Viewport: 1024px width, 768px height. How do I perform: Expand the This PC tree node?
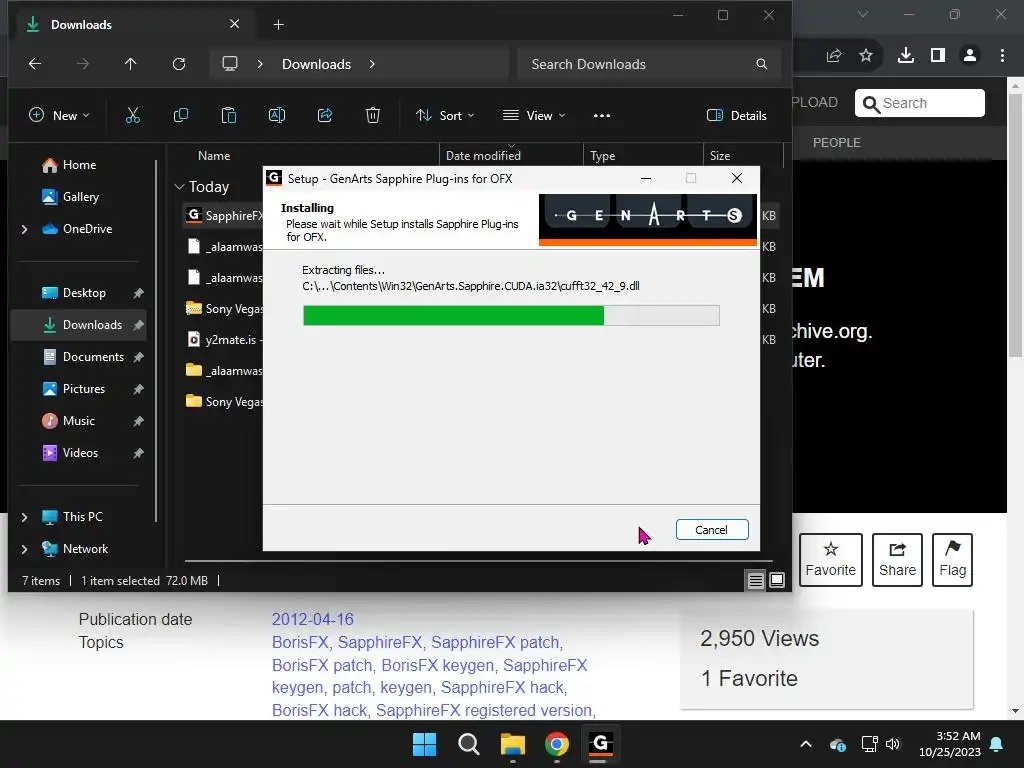pos(24,517)
